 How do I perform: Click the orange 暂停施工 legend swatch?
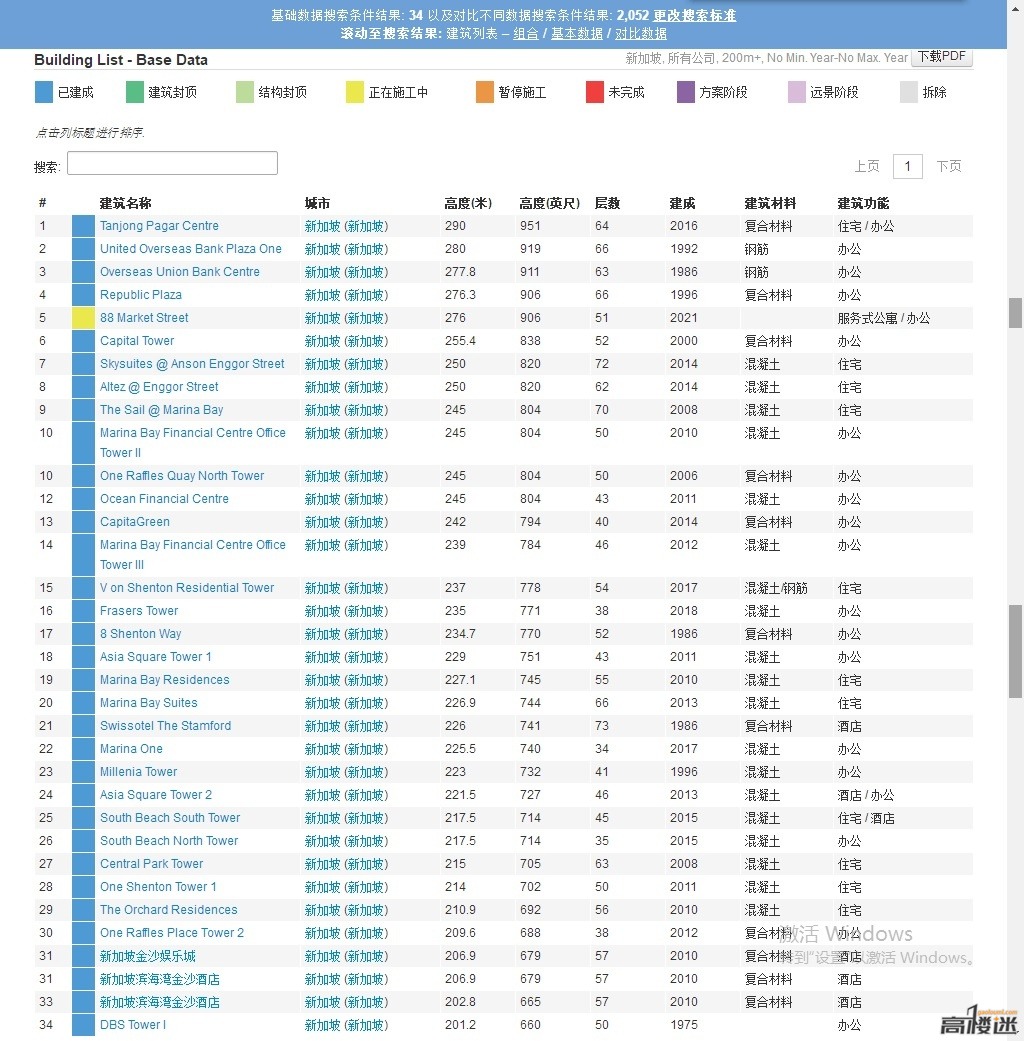click(485, 92)
